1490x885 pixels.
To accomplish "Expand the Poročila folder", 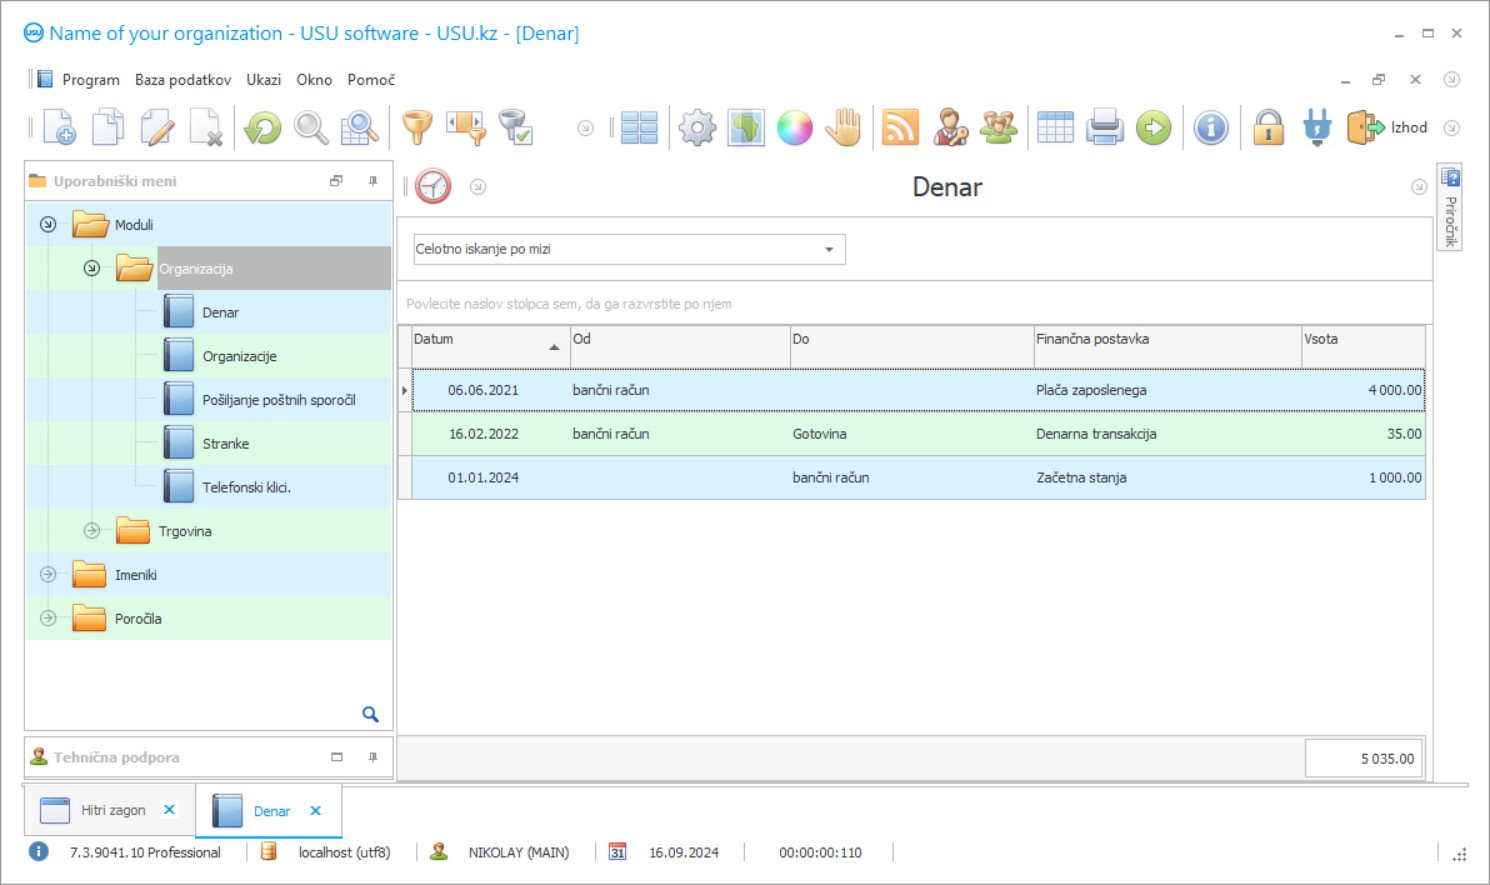I will click(x=48, y=618).
